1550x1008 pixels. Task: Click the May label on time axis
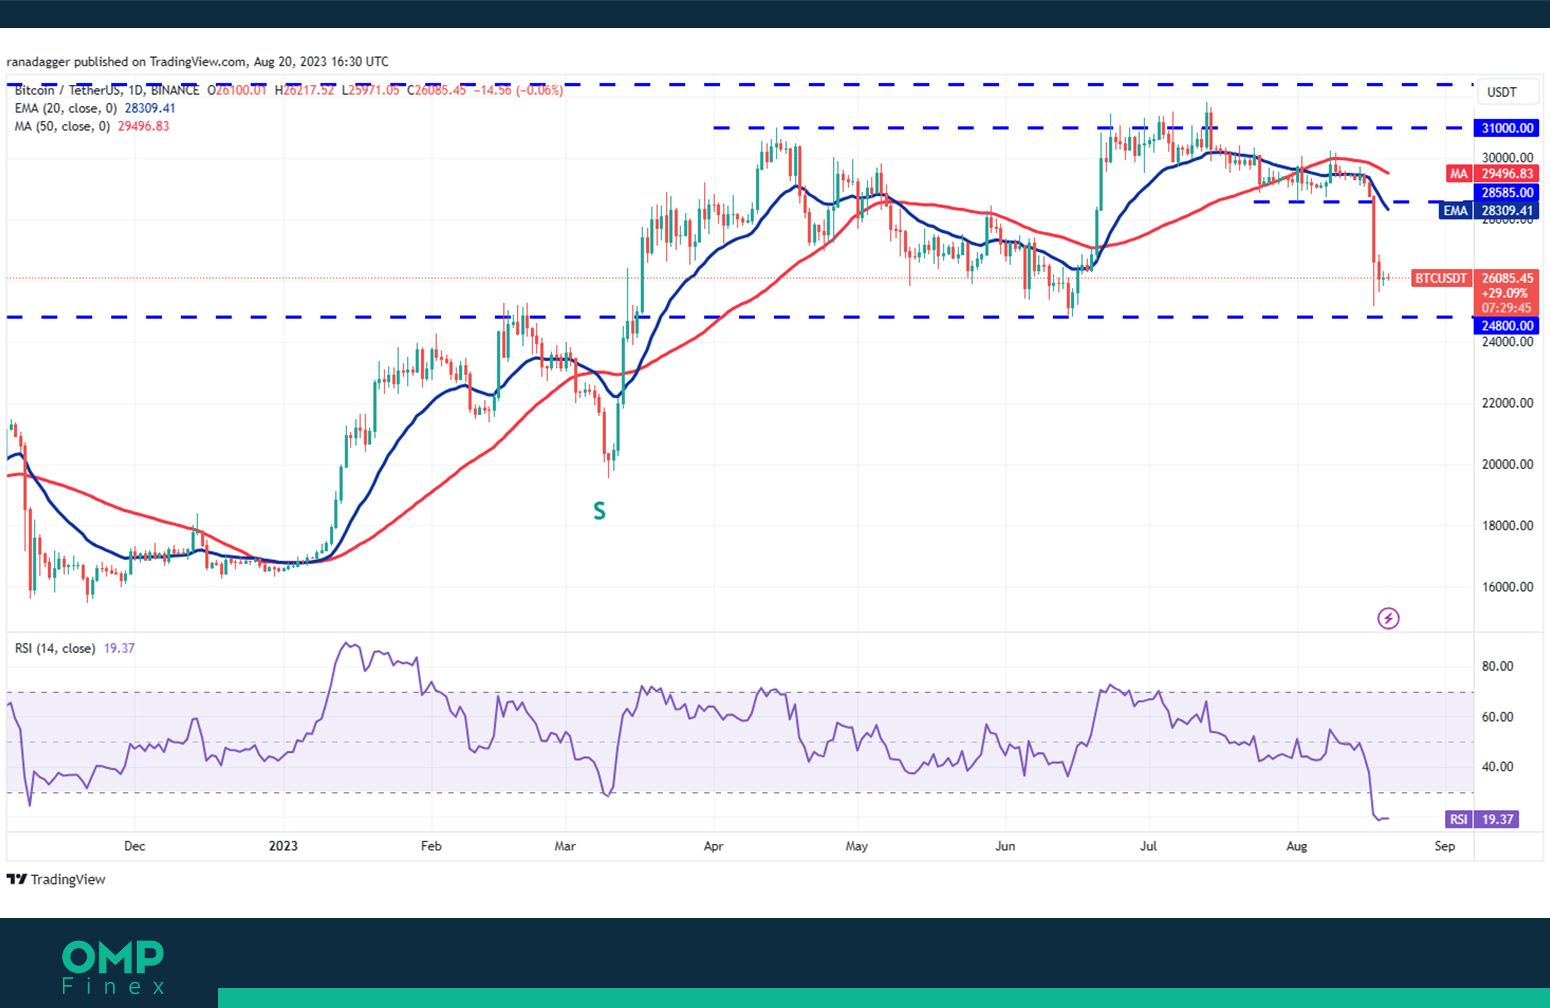click(857, 846)
